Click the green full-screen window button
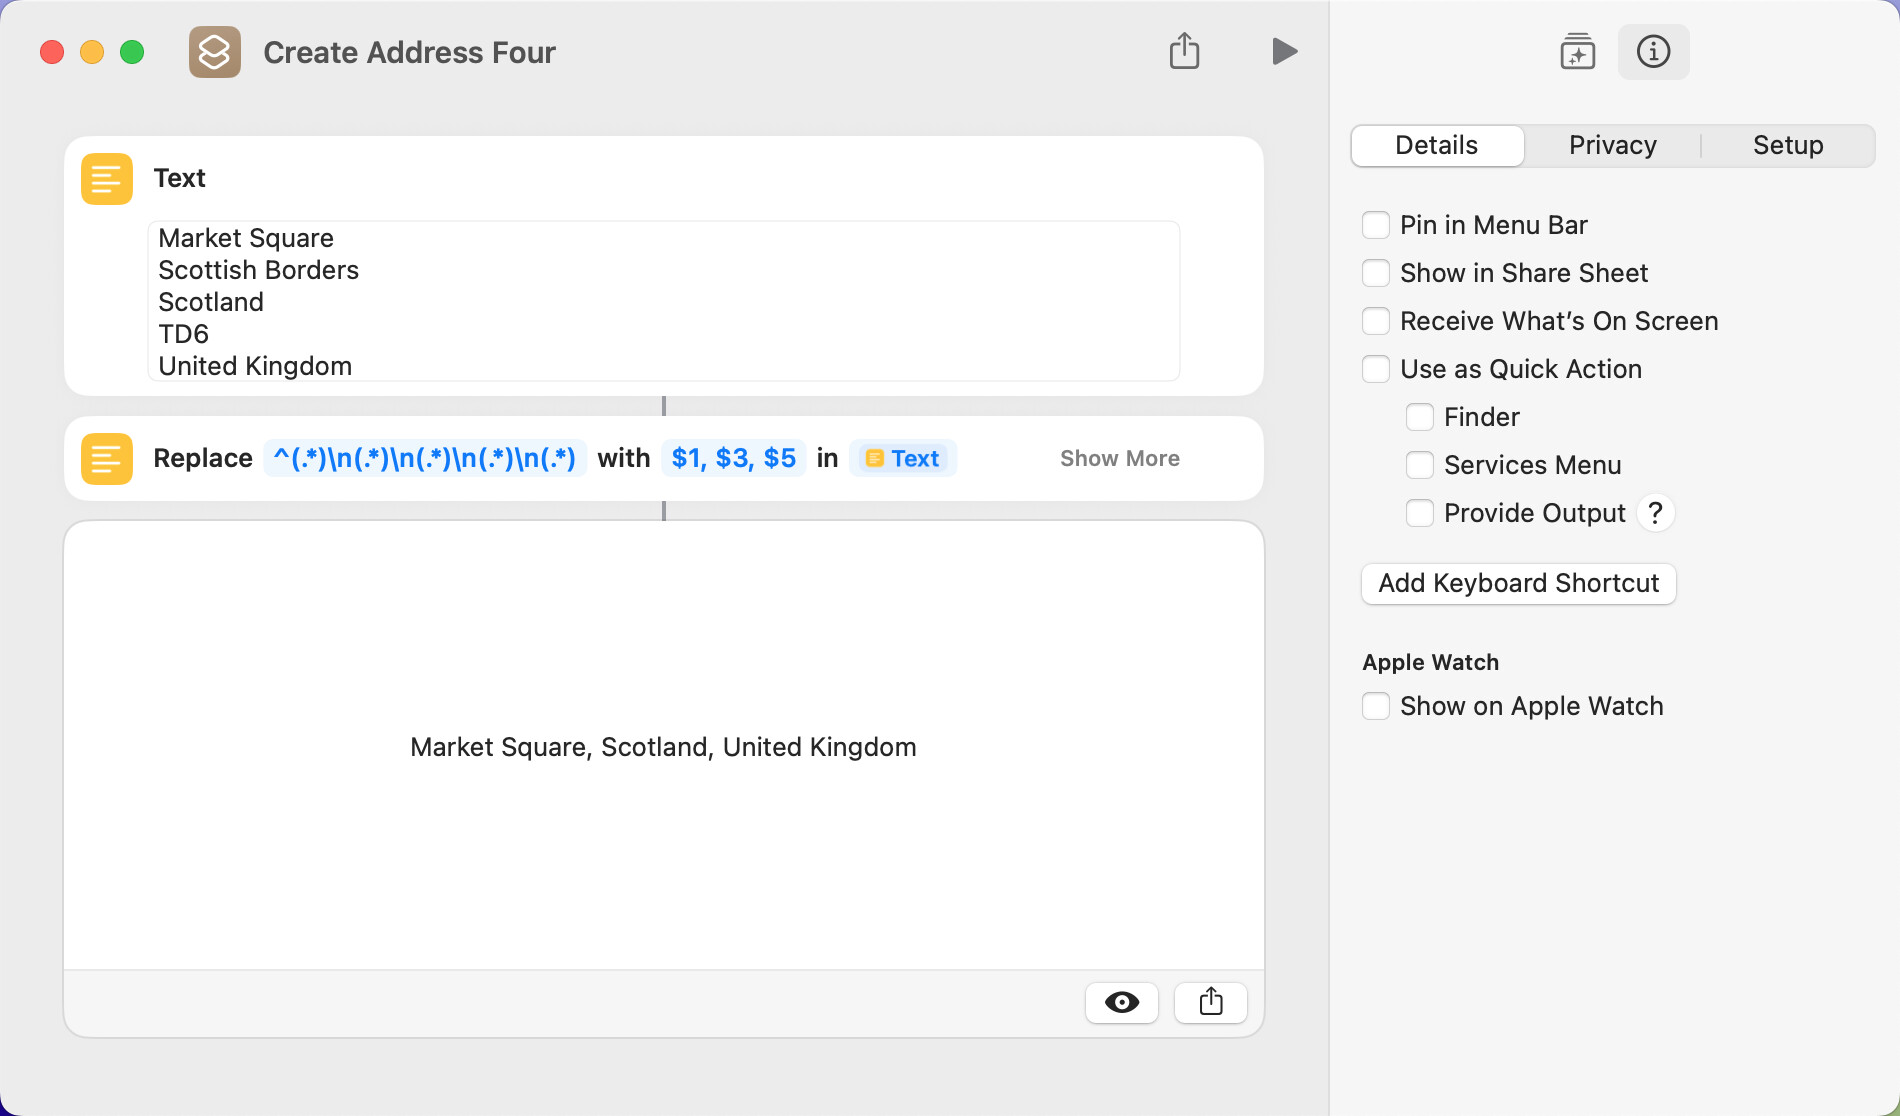The width and height of the screenshot is (1900, 1116). tap(132, 52)
